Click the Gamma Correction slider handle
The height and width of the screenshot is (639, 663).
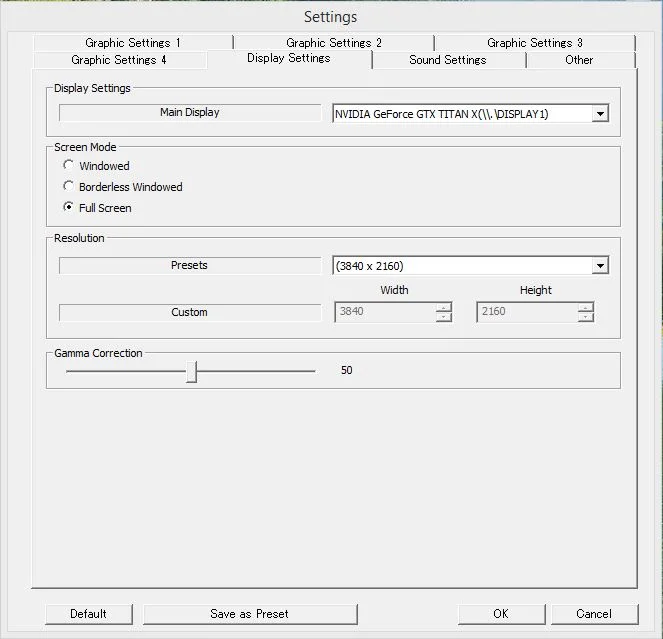192,372
